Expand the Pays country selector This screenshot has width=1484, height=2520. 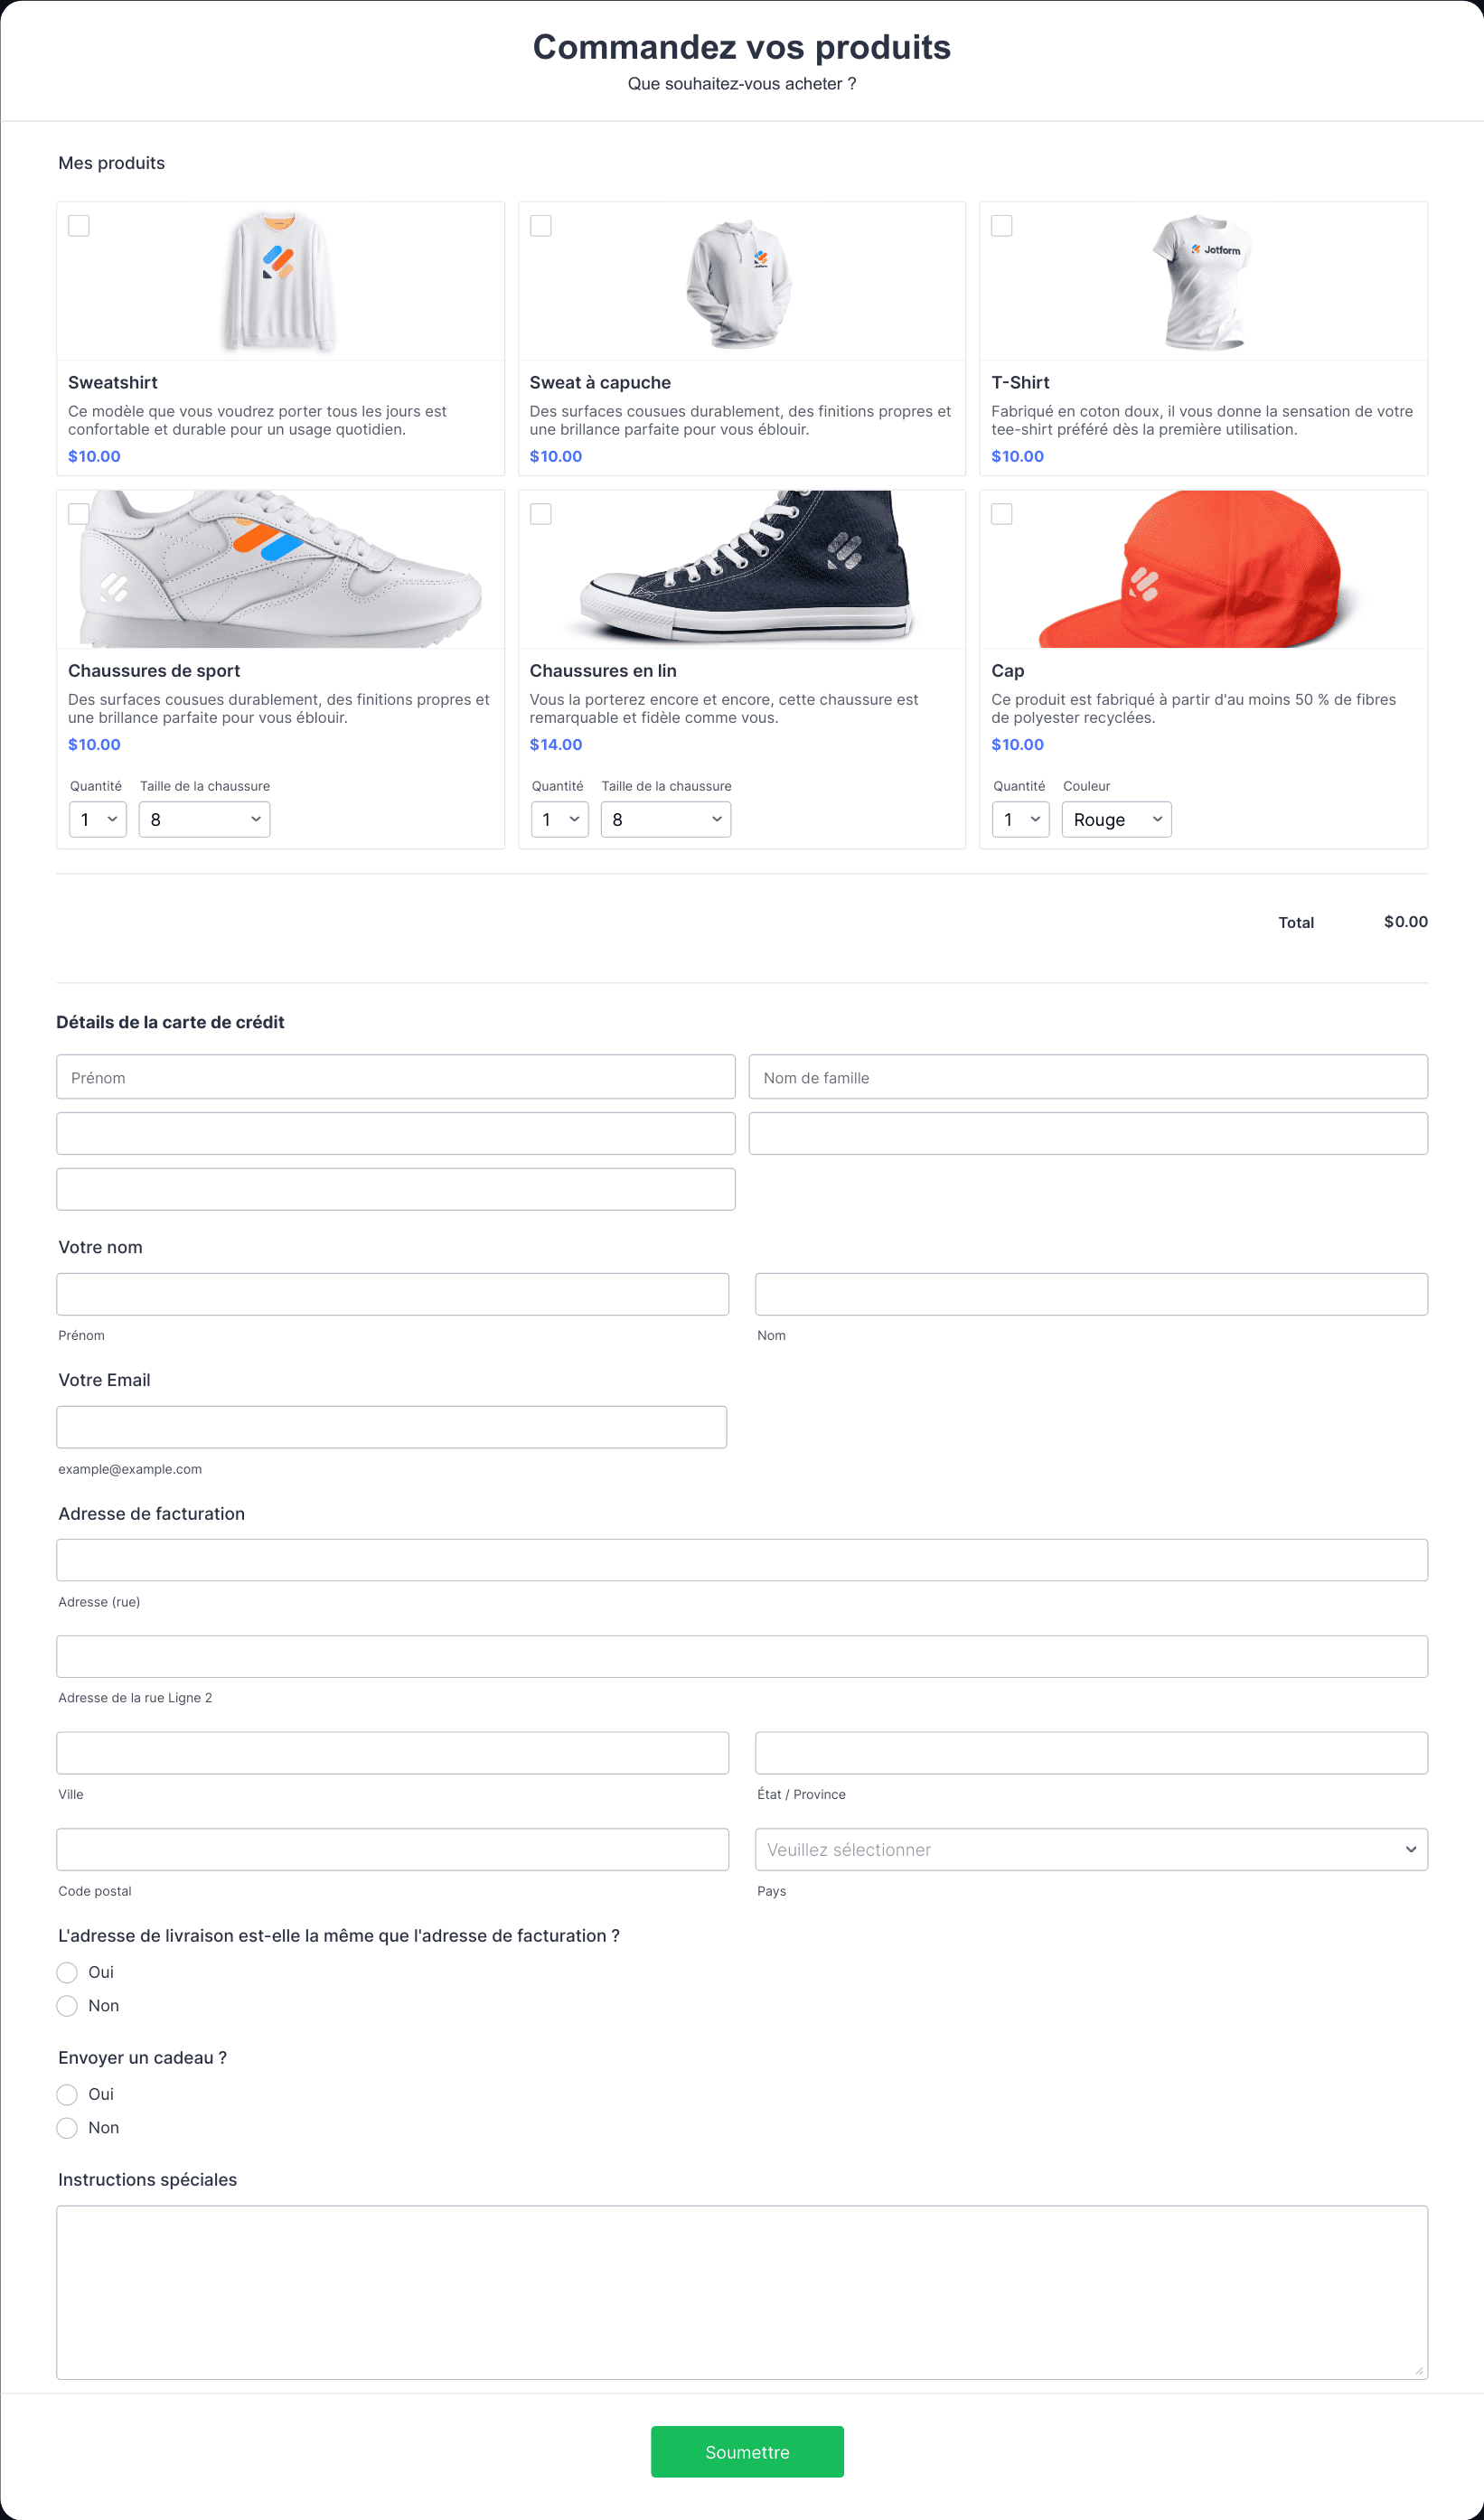coord(1091,1850)
